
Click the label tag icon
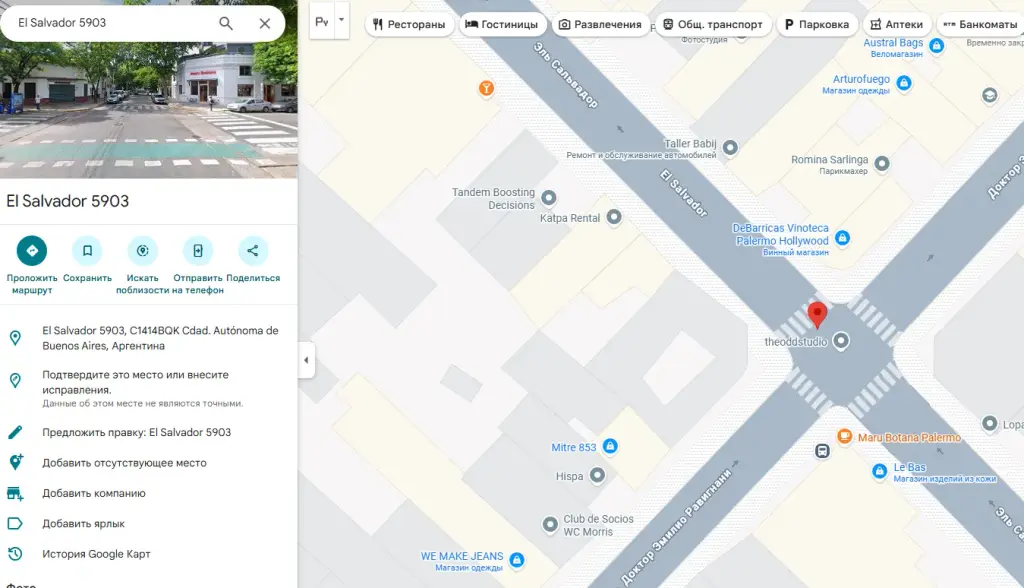pyautogui.click(x=15, y=524)
